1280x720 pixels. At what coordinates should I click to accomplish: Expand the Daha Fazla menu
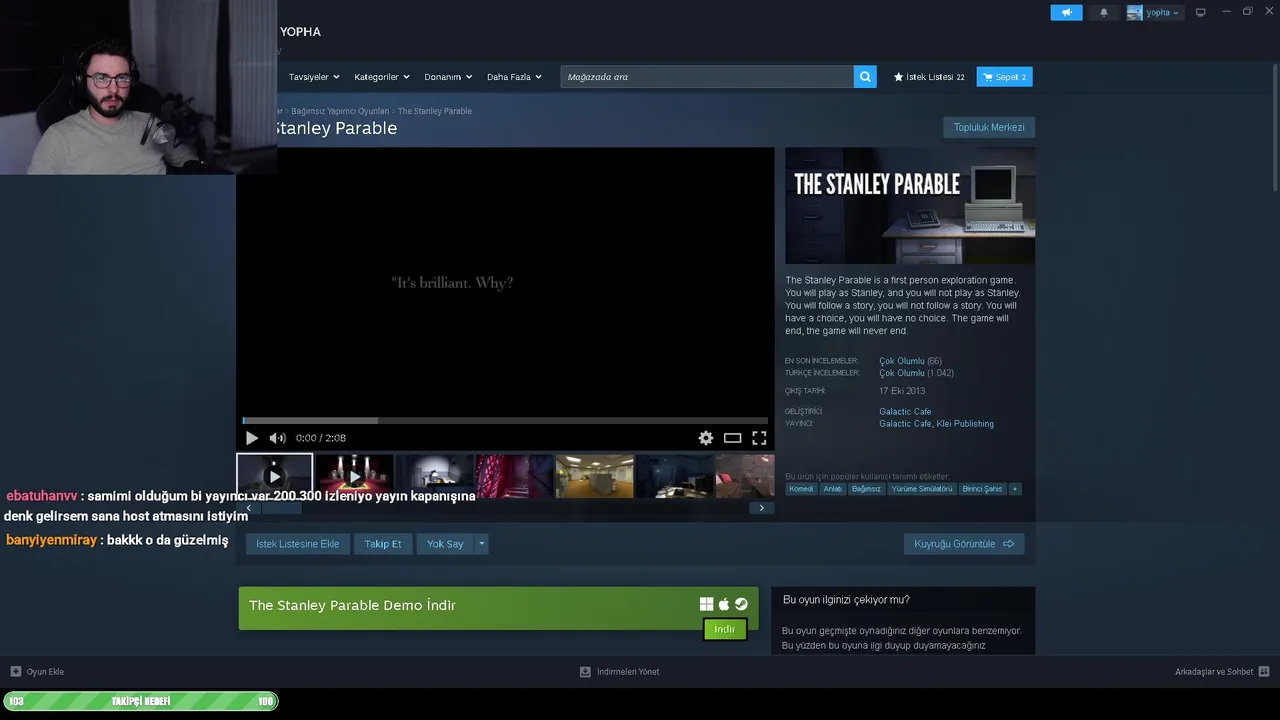(x=514, y=77)
